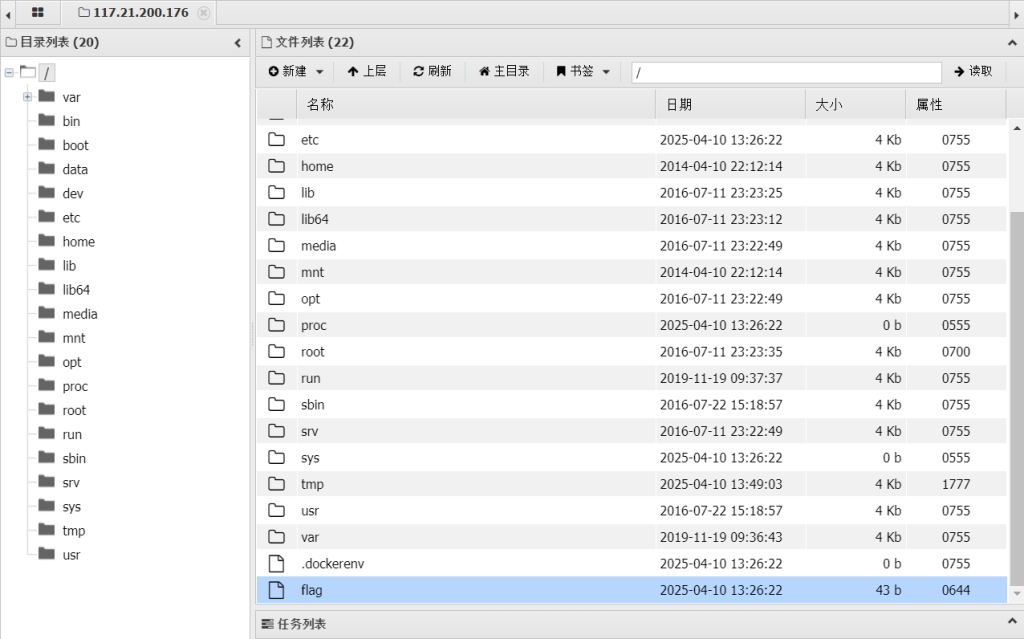The height and width of the screenshot is (639, 1024).
Task: Click root folder icon in file list
Action: 277,352
